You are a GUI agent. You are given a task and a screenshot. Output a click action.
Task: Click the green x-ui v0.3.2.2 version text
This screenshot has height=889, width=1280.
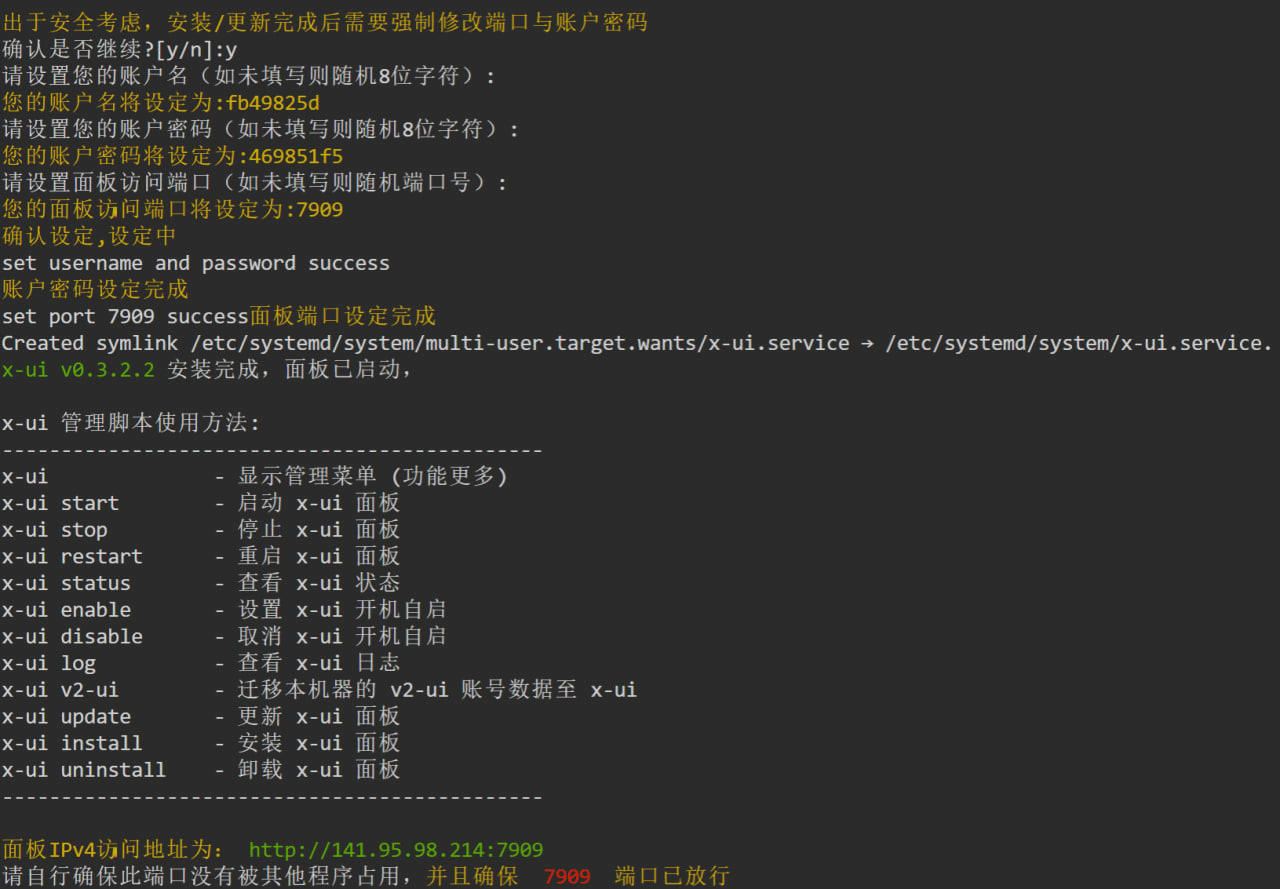point(78,370)
